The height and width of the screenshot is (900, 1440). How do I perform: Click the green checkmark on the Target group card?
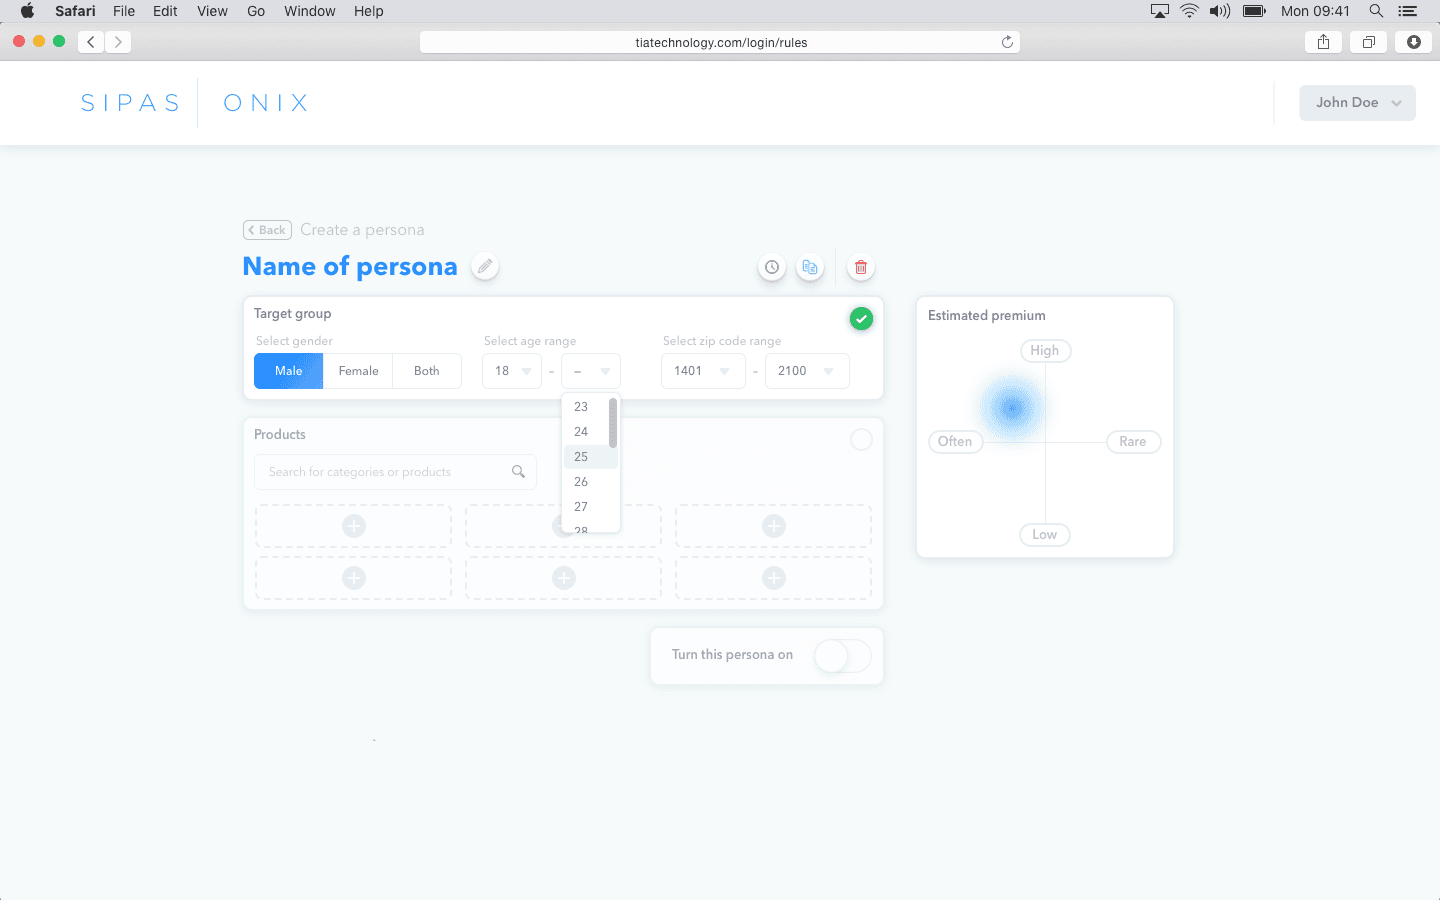pos(861,318)
